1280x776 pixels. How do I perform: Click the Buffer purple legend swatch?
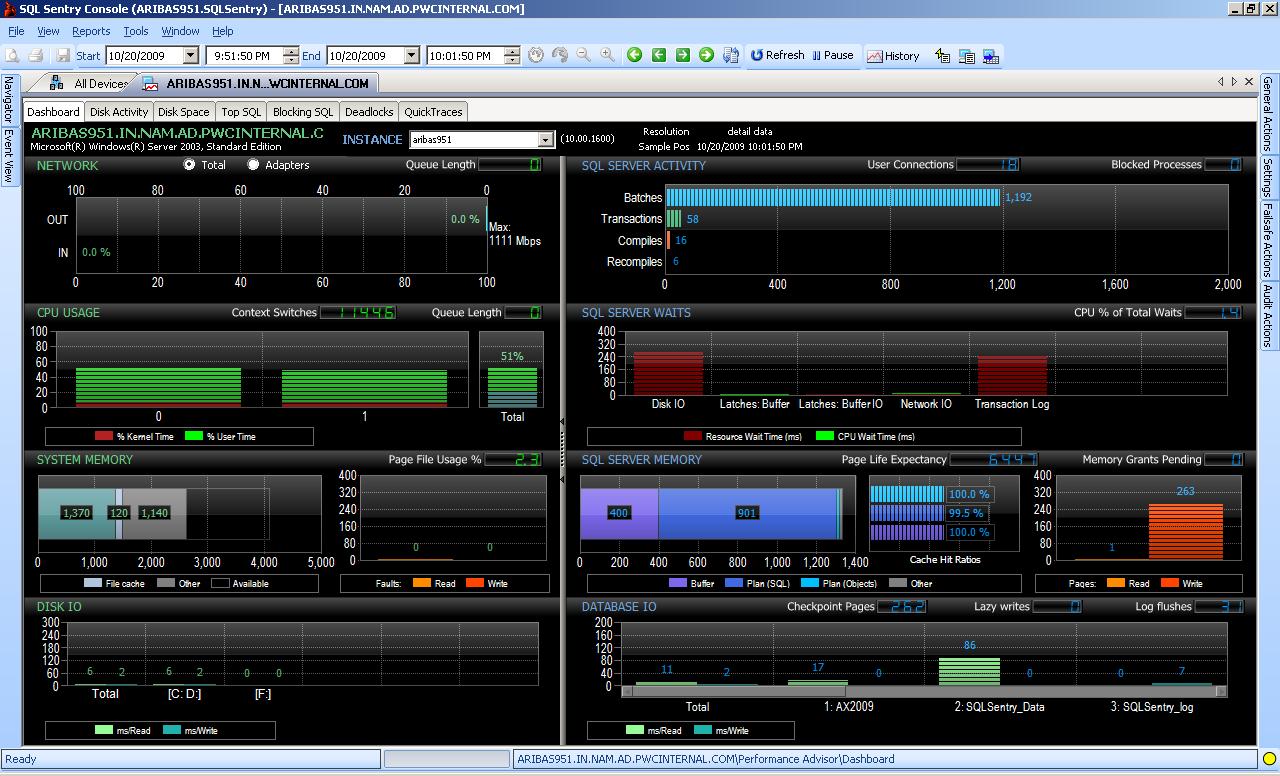[677, 583]
